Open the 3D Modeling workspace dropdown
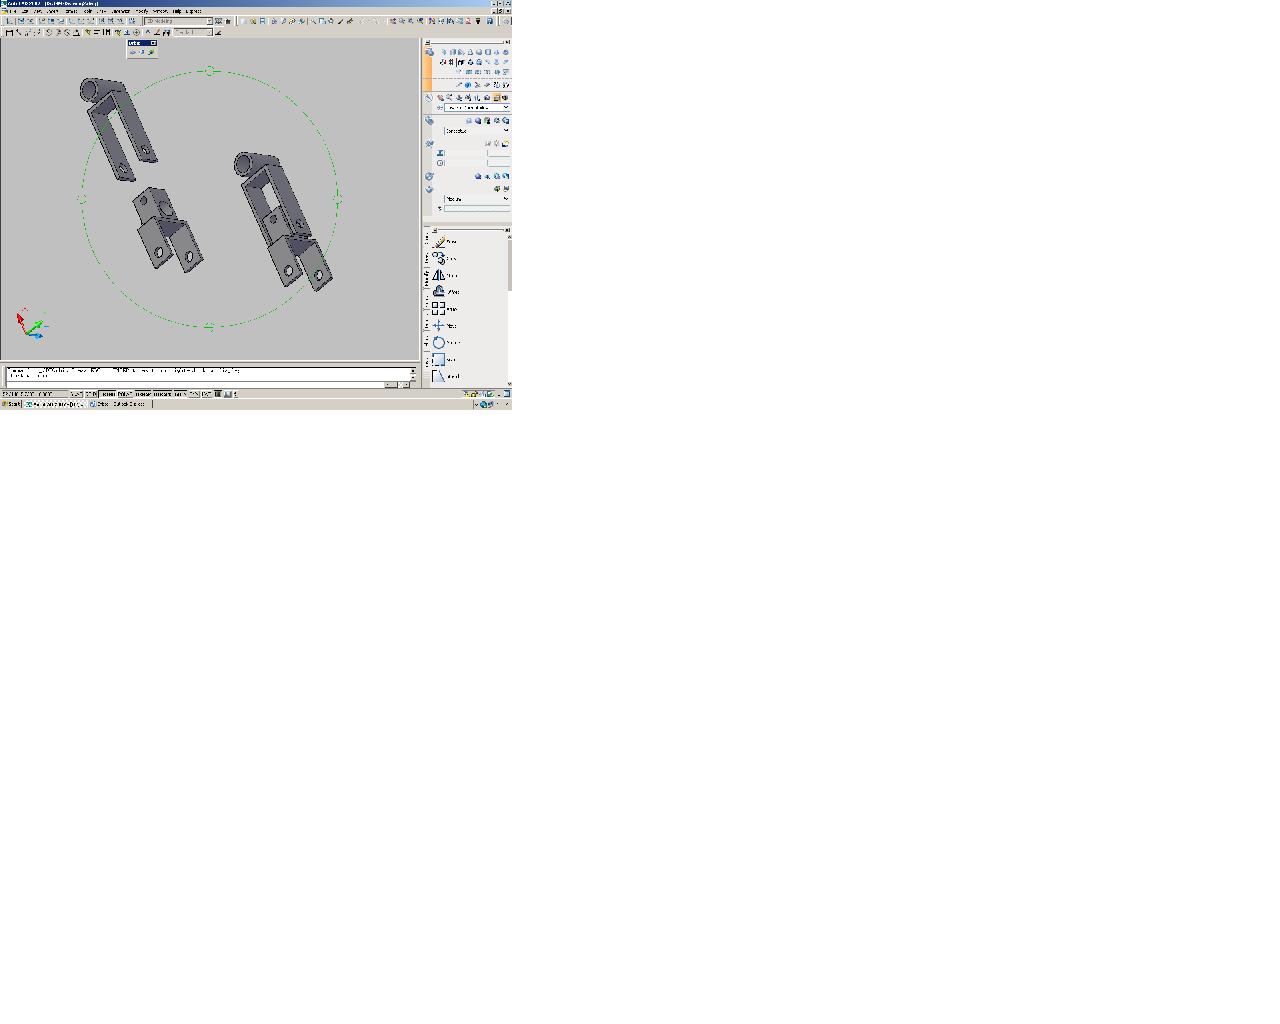1280x1024 pixels. pos(209,21)
